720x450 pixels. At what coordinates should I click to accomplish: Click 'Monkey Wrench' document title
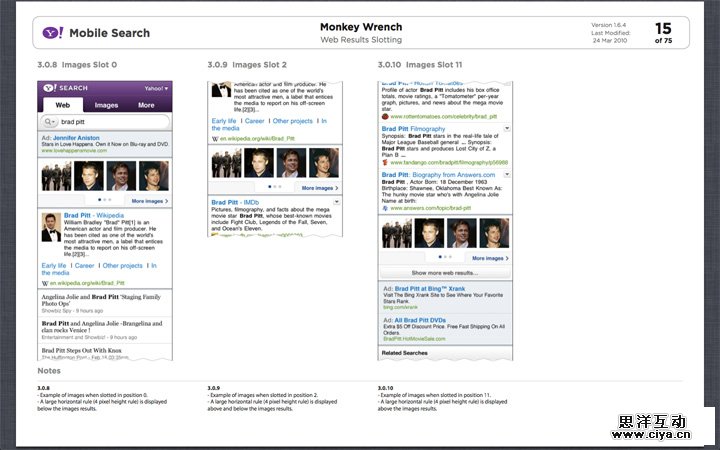coord(361,27)
